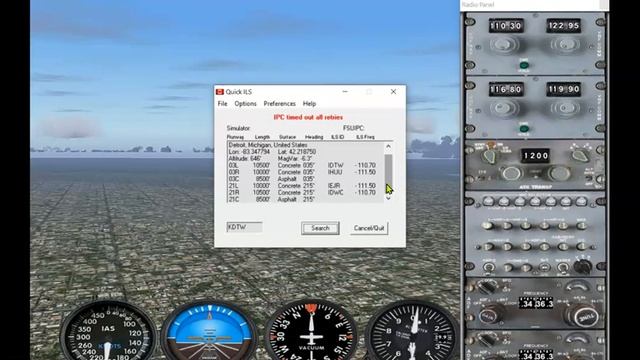Viewport: 640px width, 360px height.
Task: Rotate the transponder mode selector knob at left
Action: tap(489, 156)
